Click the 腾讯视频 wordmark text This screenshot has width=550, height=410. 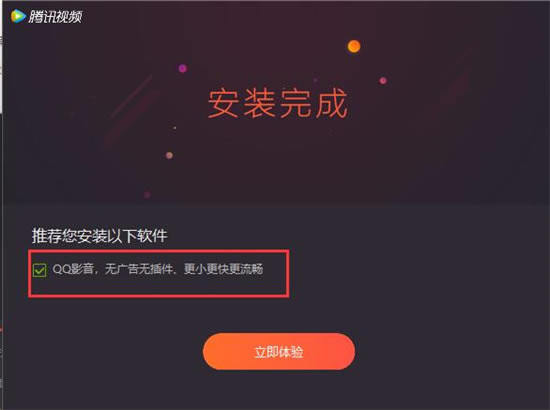pos(55,16)
